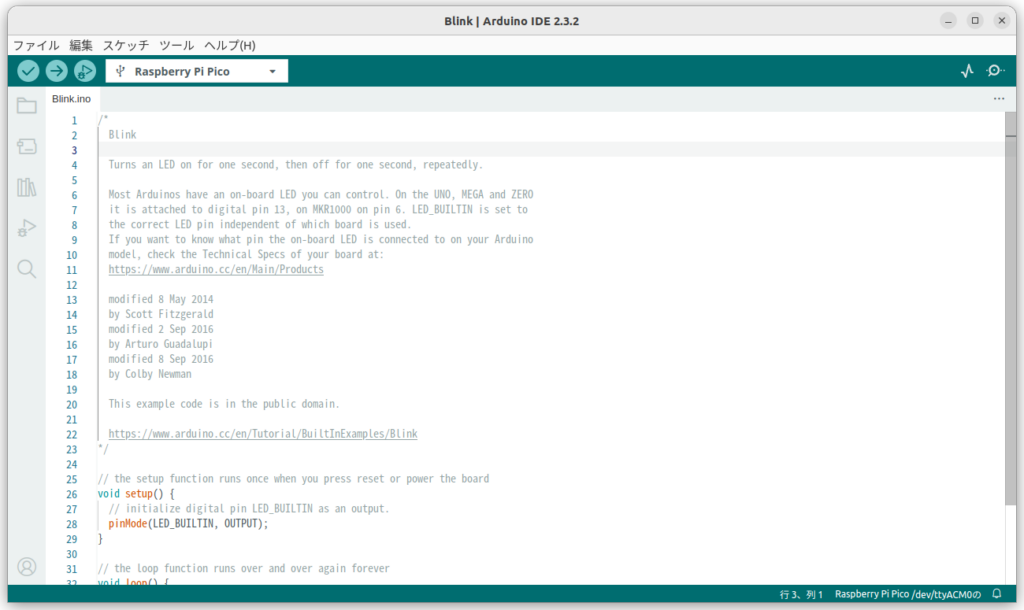Open the Debug sidebar panel
Viewport: 1024px width, 610px height.
pos(27,228)
